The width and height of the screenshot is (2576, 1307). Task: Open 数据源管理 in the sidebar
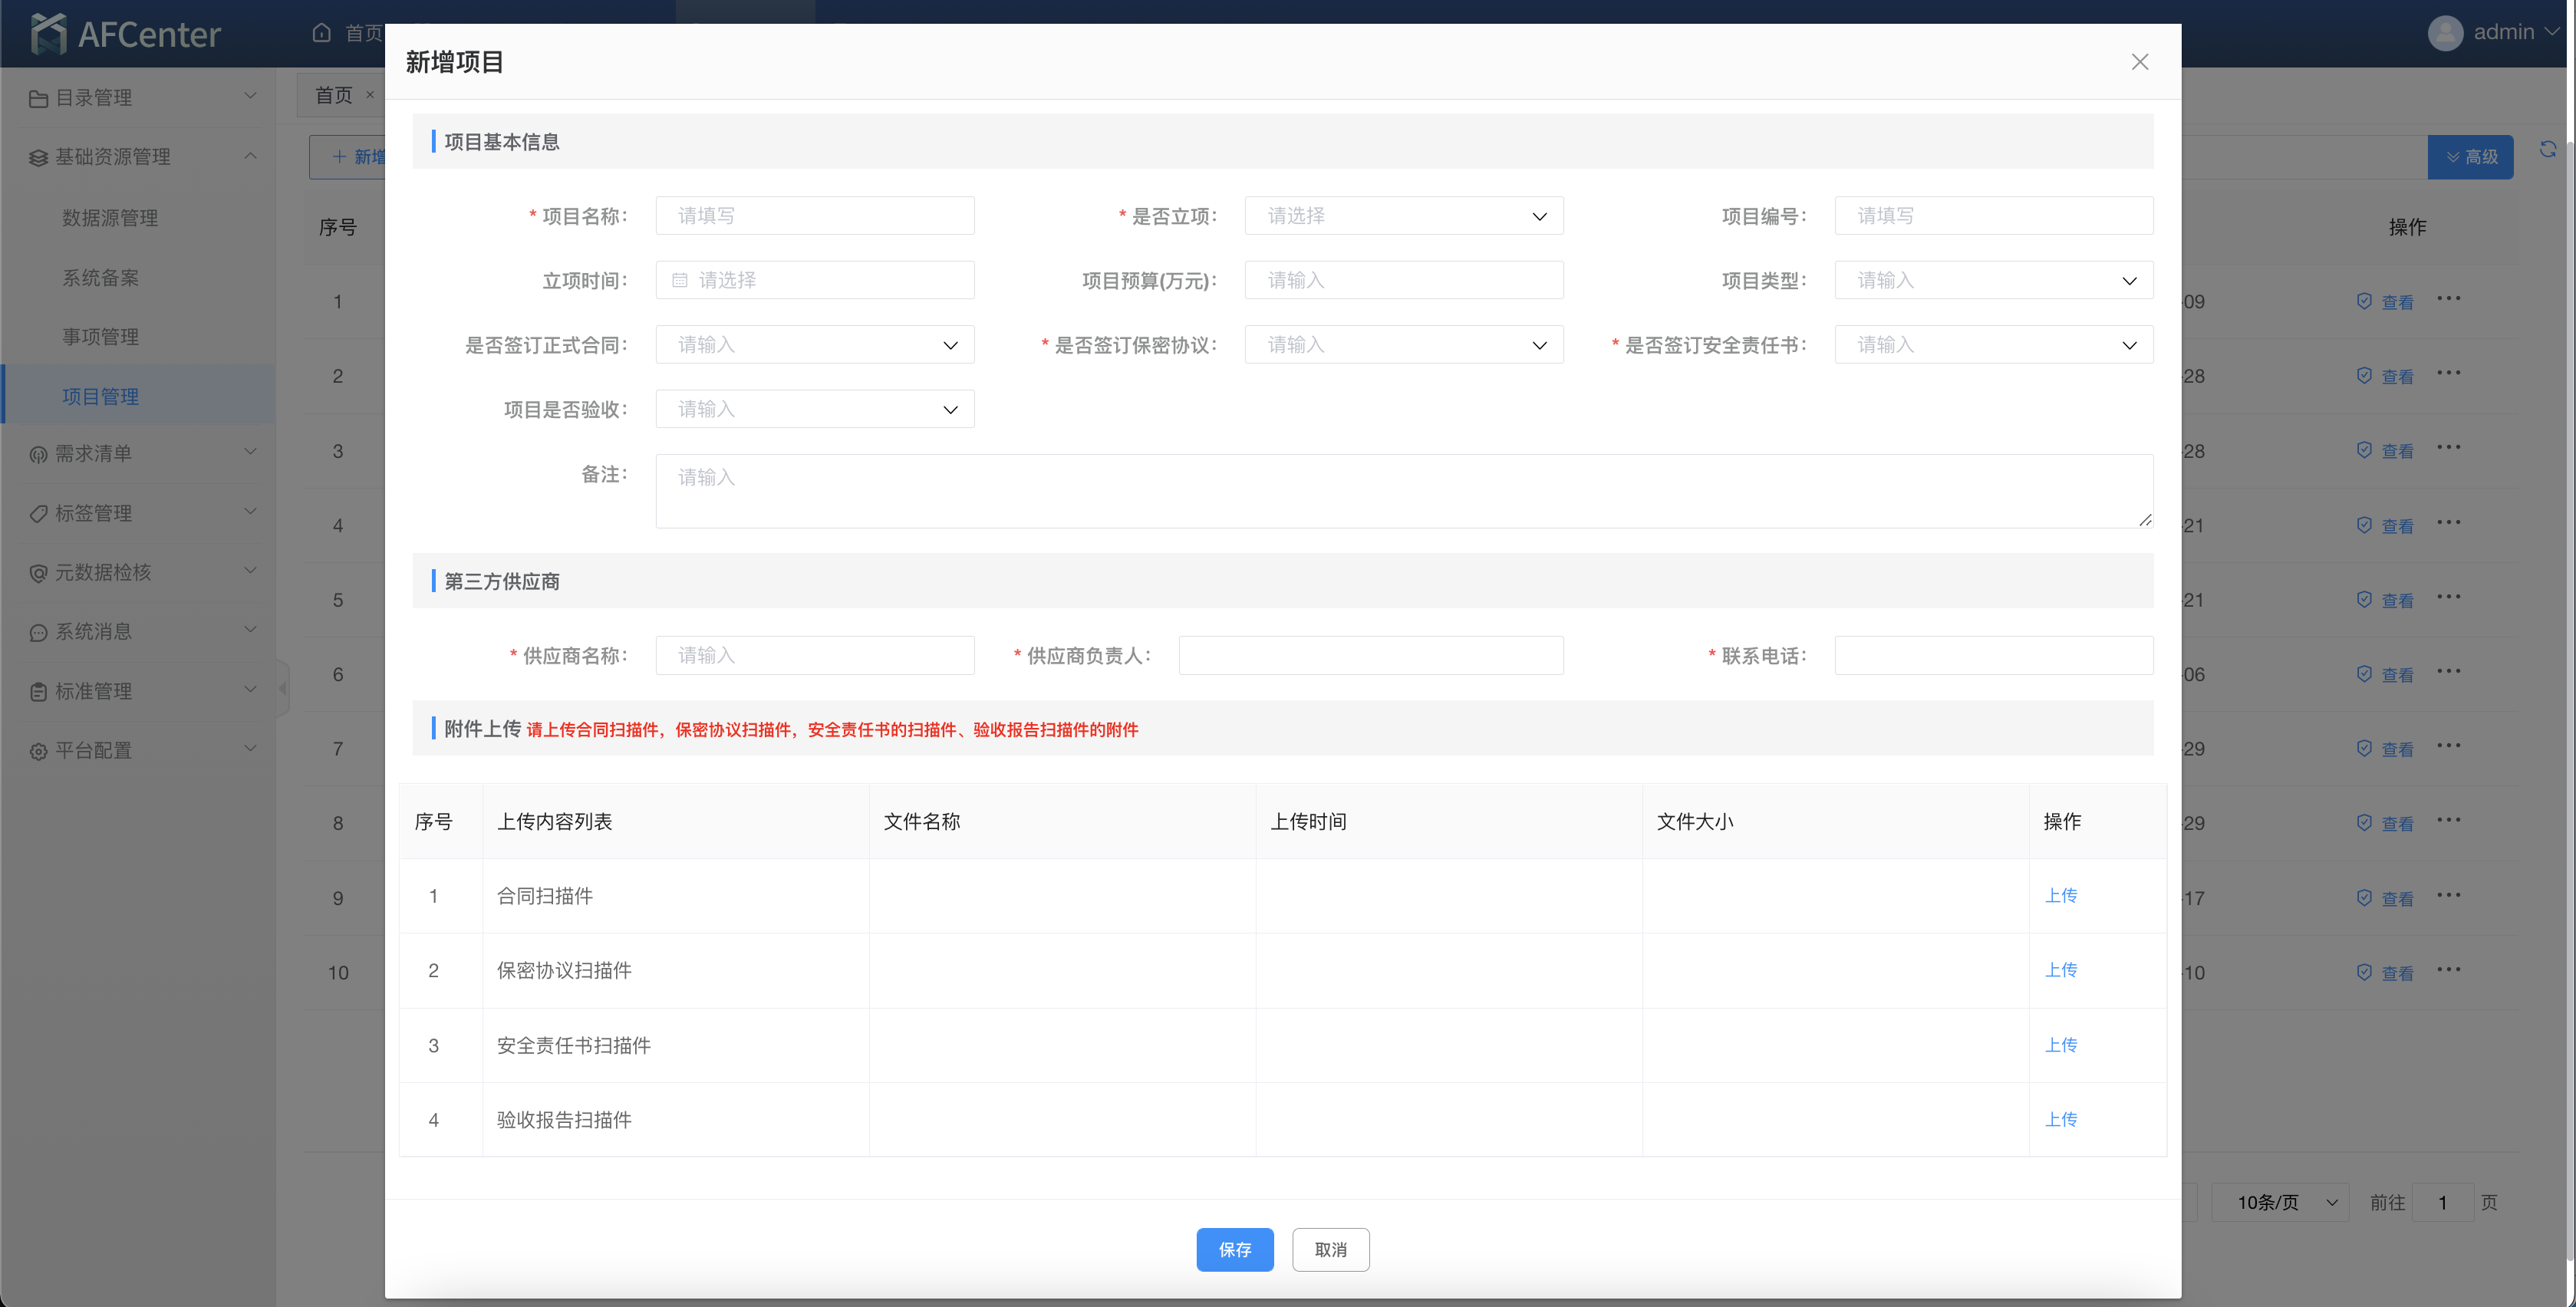110,218
